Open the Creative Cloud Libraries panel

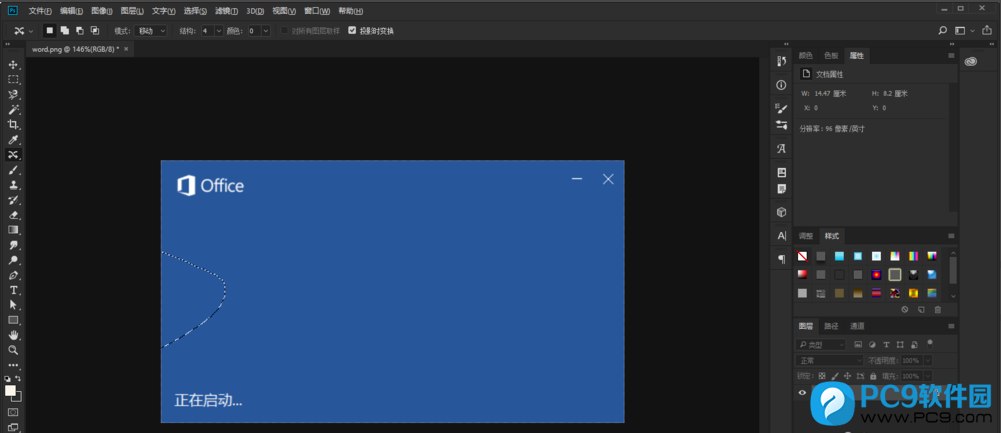971,61
